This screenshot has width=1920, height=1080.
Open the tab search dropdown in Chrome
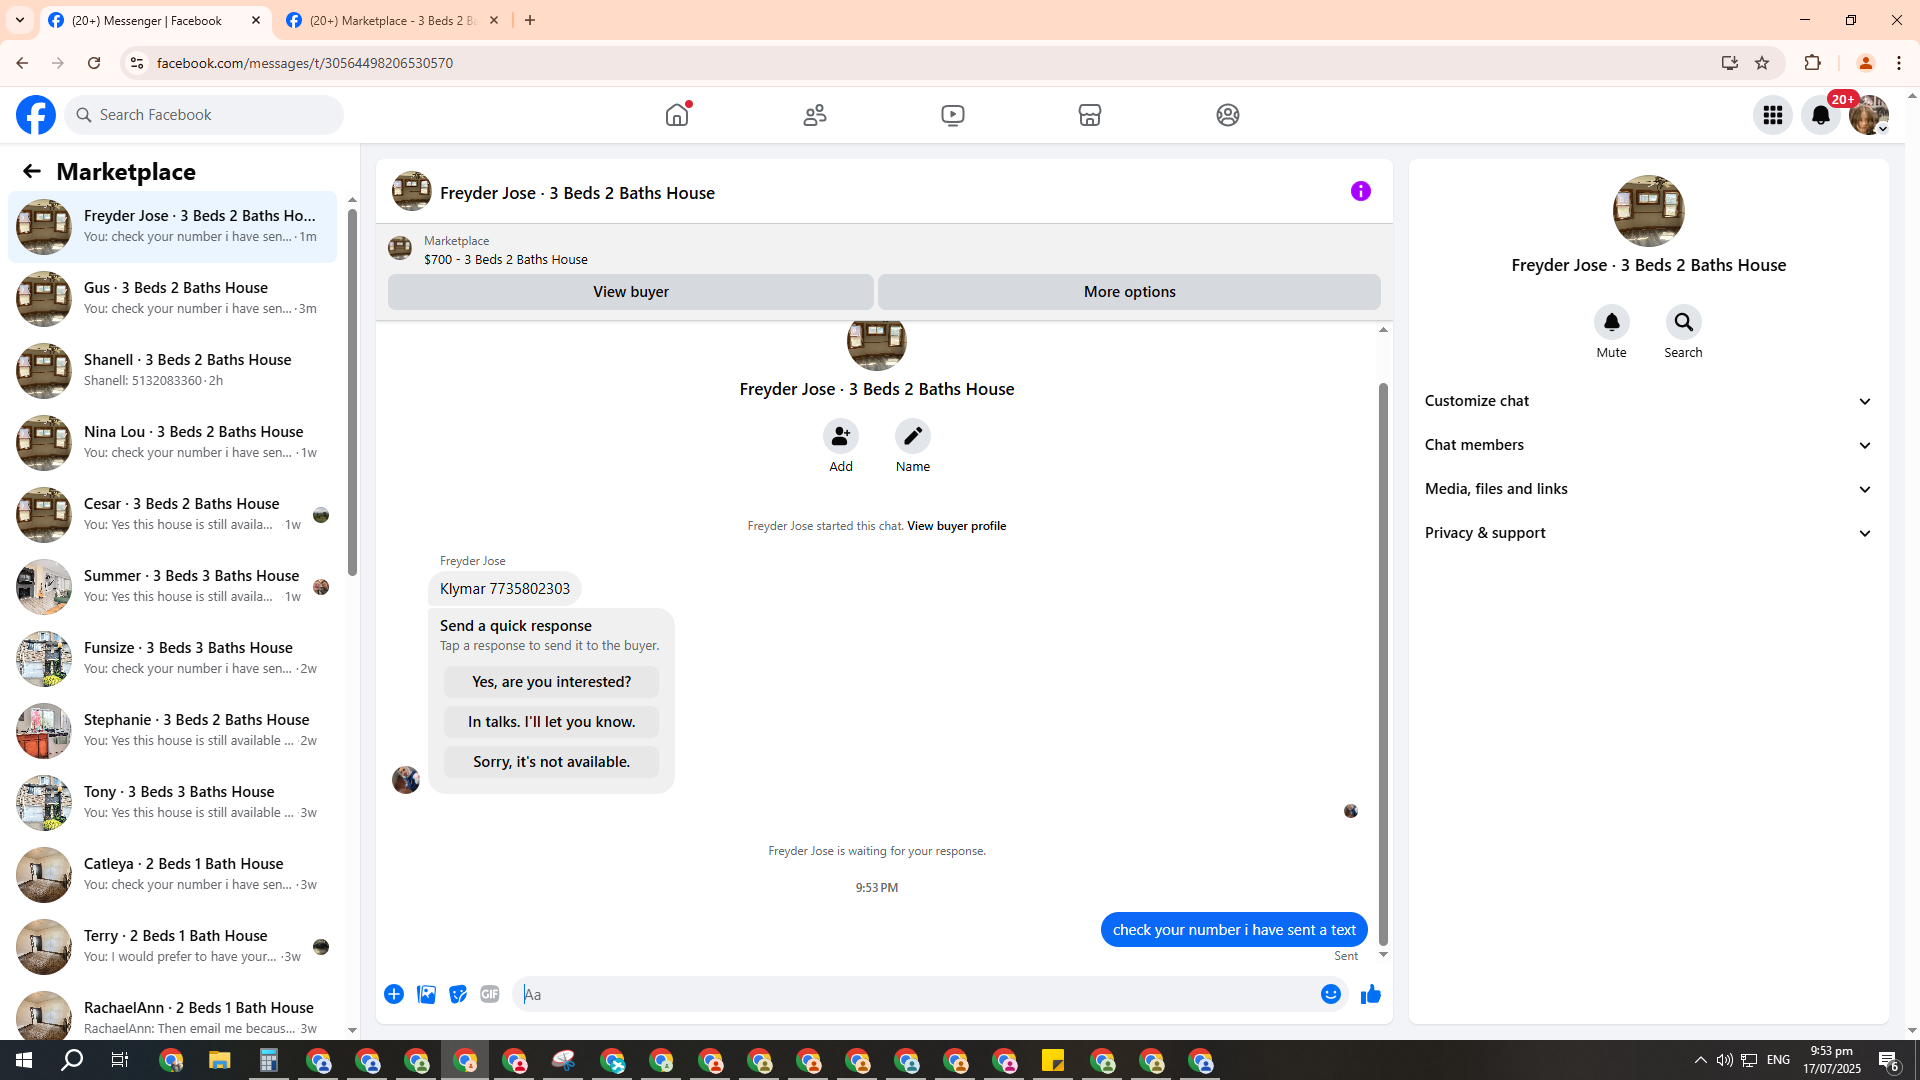(20, 20)
